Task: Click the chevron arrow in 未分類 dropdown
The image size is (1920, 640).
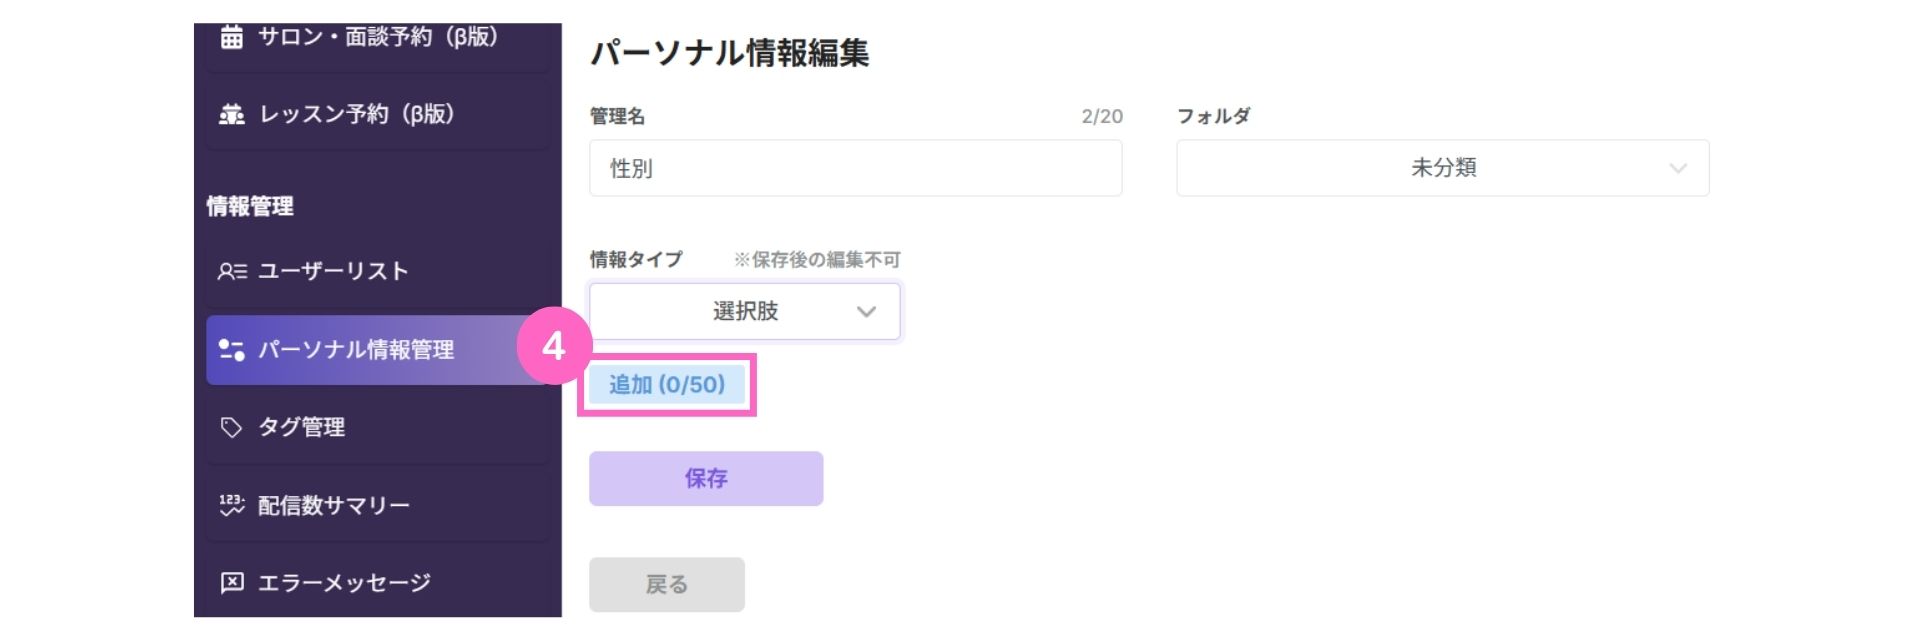Action: click(x=1678, y=168)
